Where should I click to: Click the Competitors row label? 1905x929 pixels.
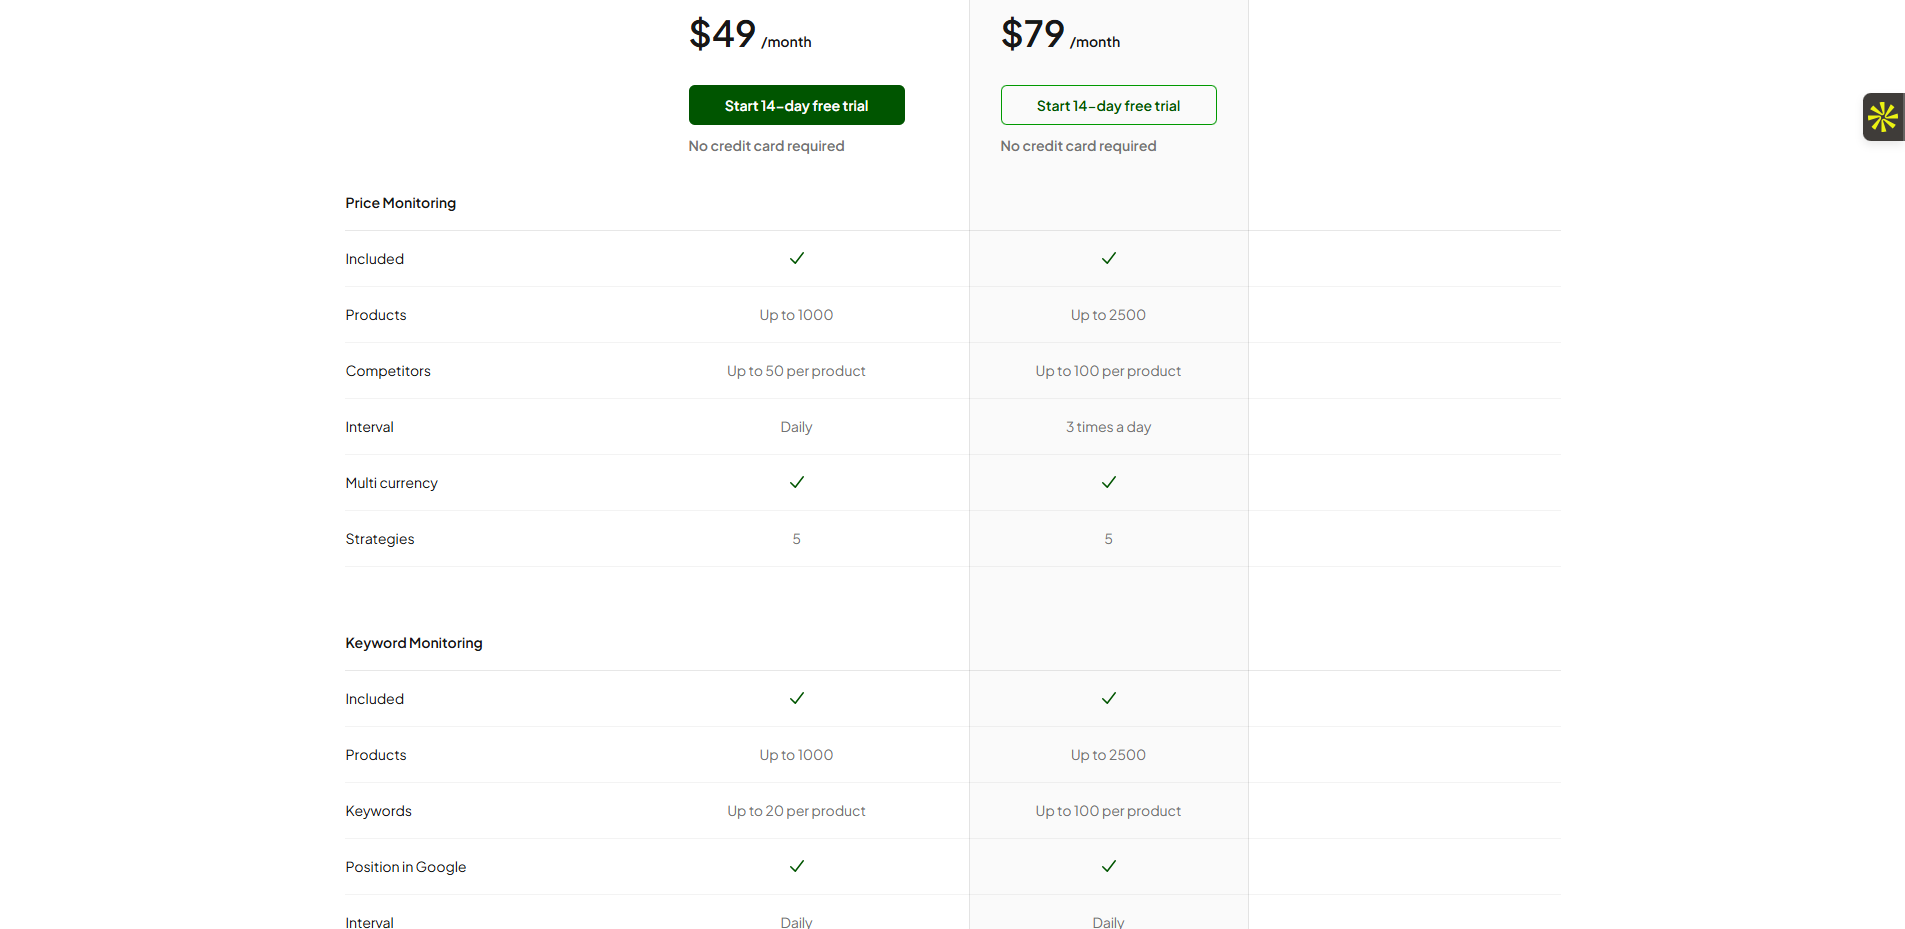[x=388, y=371]
